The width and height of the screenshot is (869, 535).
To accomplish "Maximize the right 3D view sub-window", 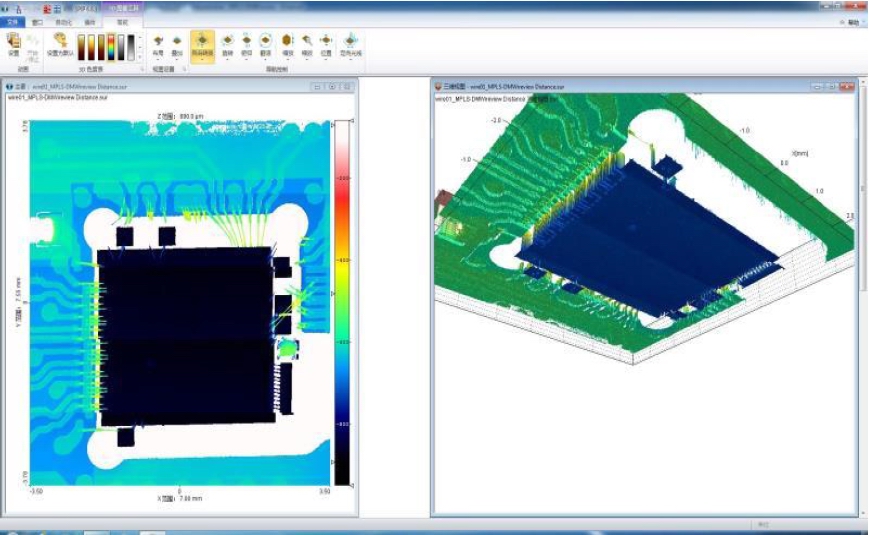I will coord(832,86).
